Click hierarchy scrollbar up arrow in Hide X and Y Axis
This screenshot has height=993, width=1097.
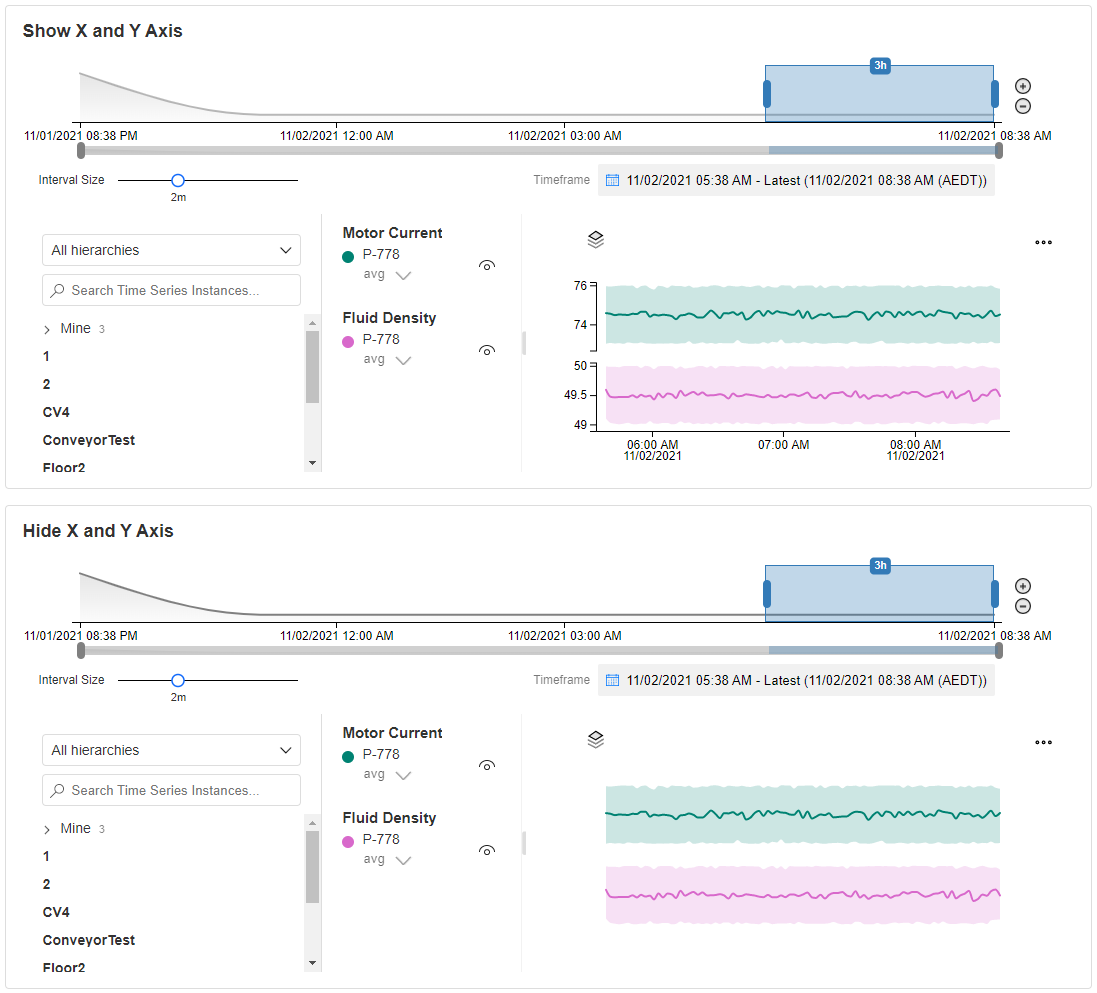(x=312, y=823)
